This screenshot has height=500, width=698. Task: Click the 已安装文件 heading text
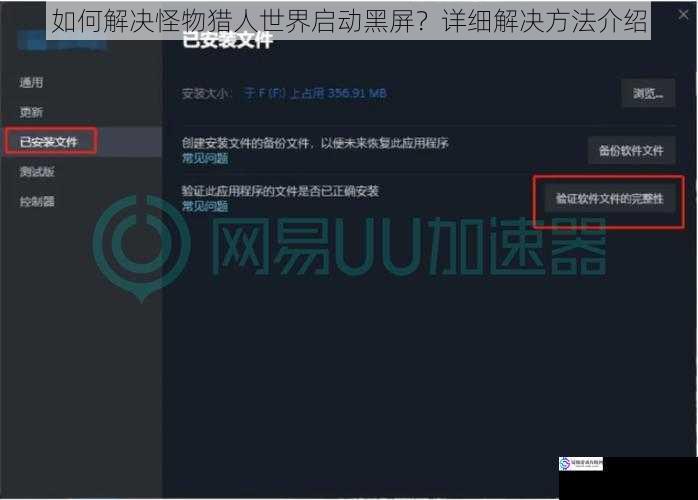tap(228, 41)
